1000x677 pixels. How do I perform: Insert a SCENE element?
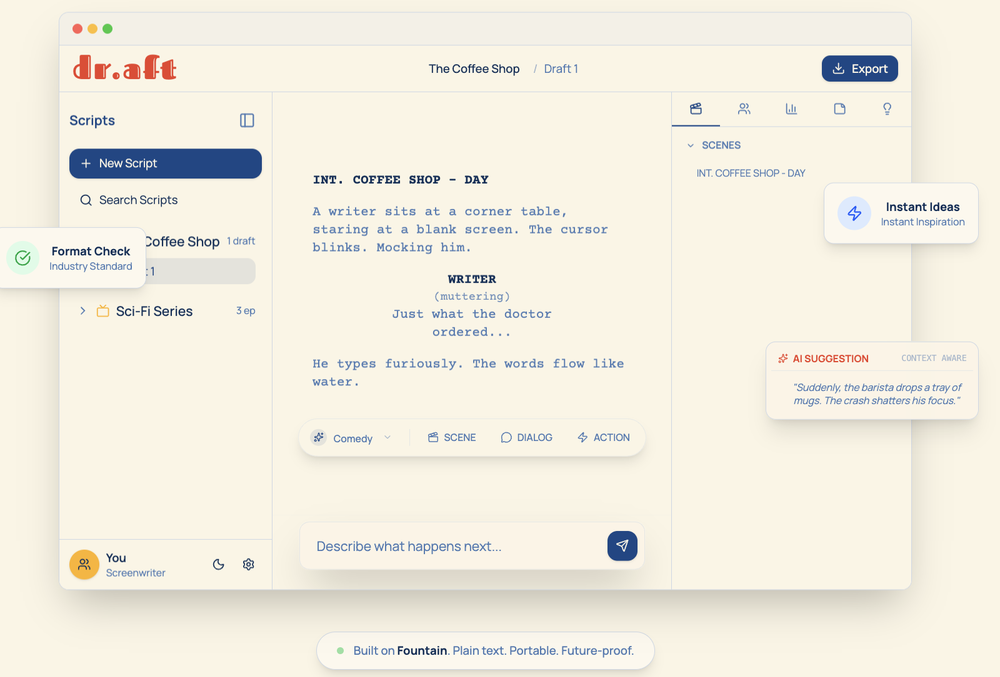[x=452, y=437]
